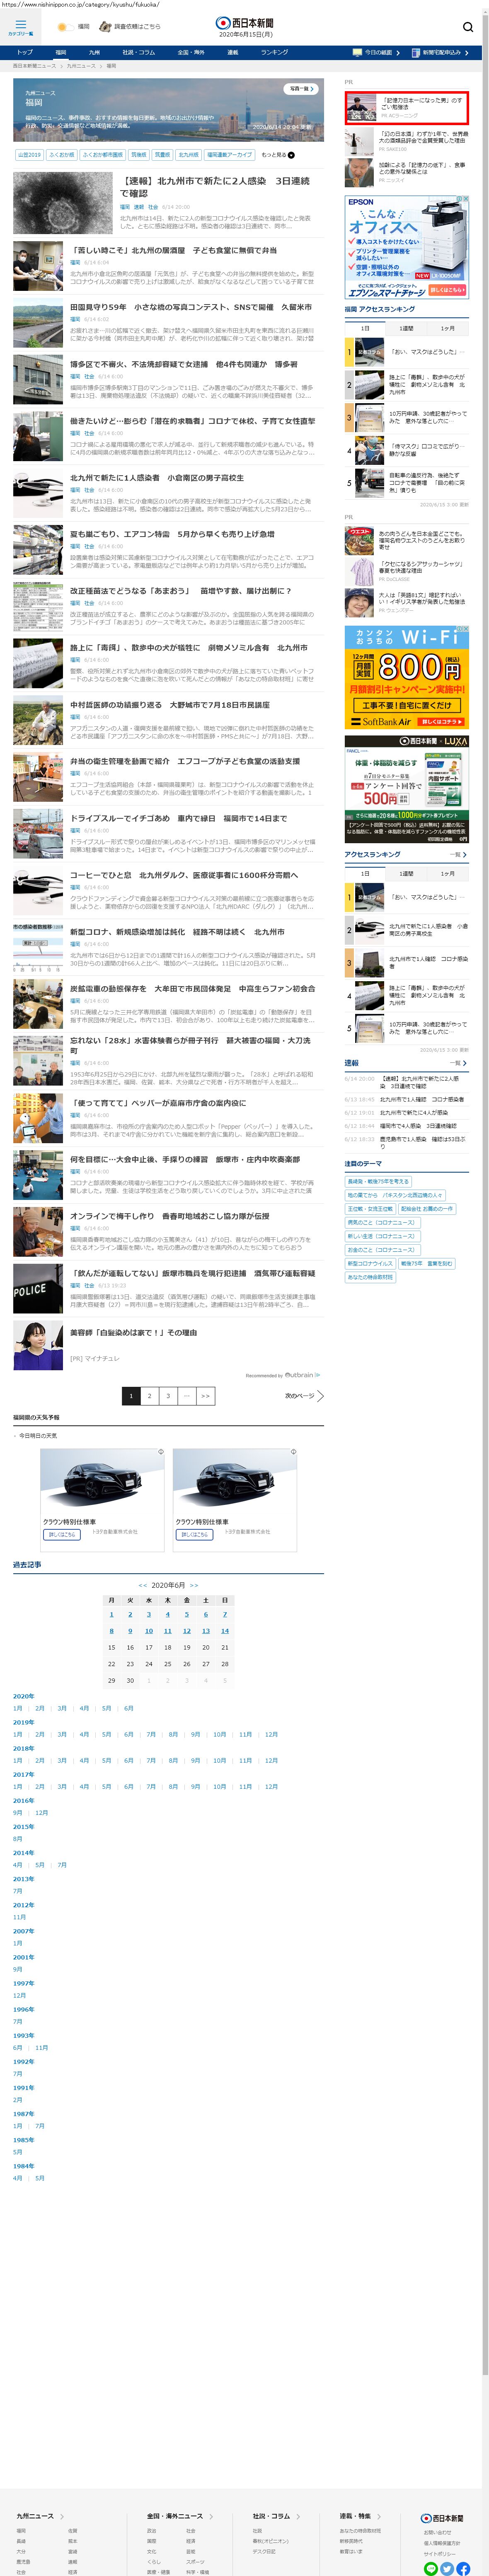The width and height of the screenshot is (489, 2576).
Task: Click the 北九州版 tag chip
Action: pos(188,155)
